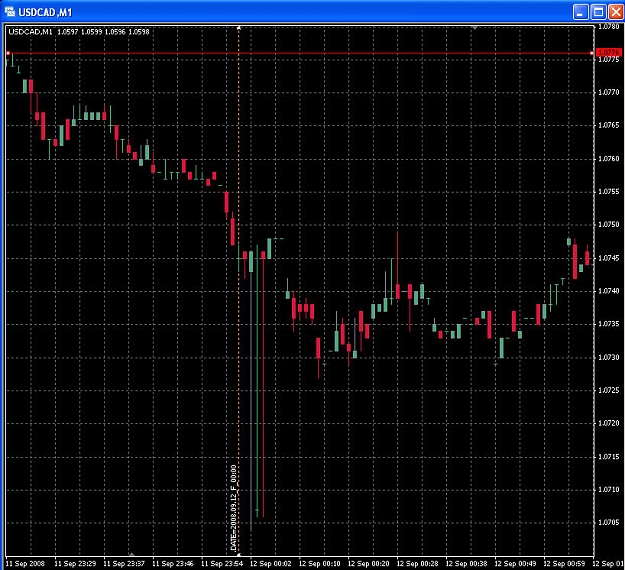Click the 1.0740 price scale label
The image size is (625, 570).
coord(609,291)
